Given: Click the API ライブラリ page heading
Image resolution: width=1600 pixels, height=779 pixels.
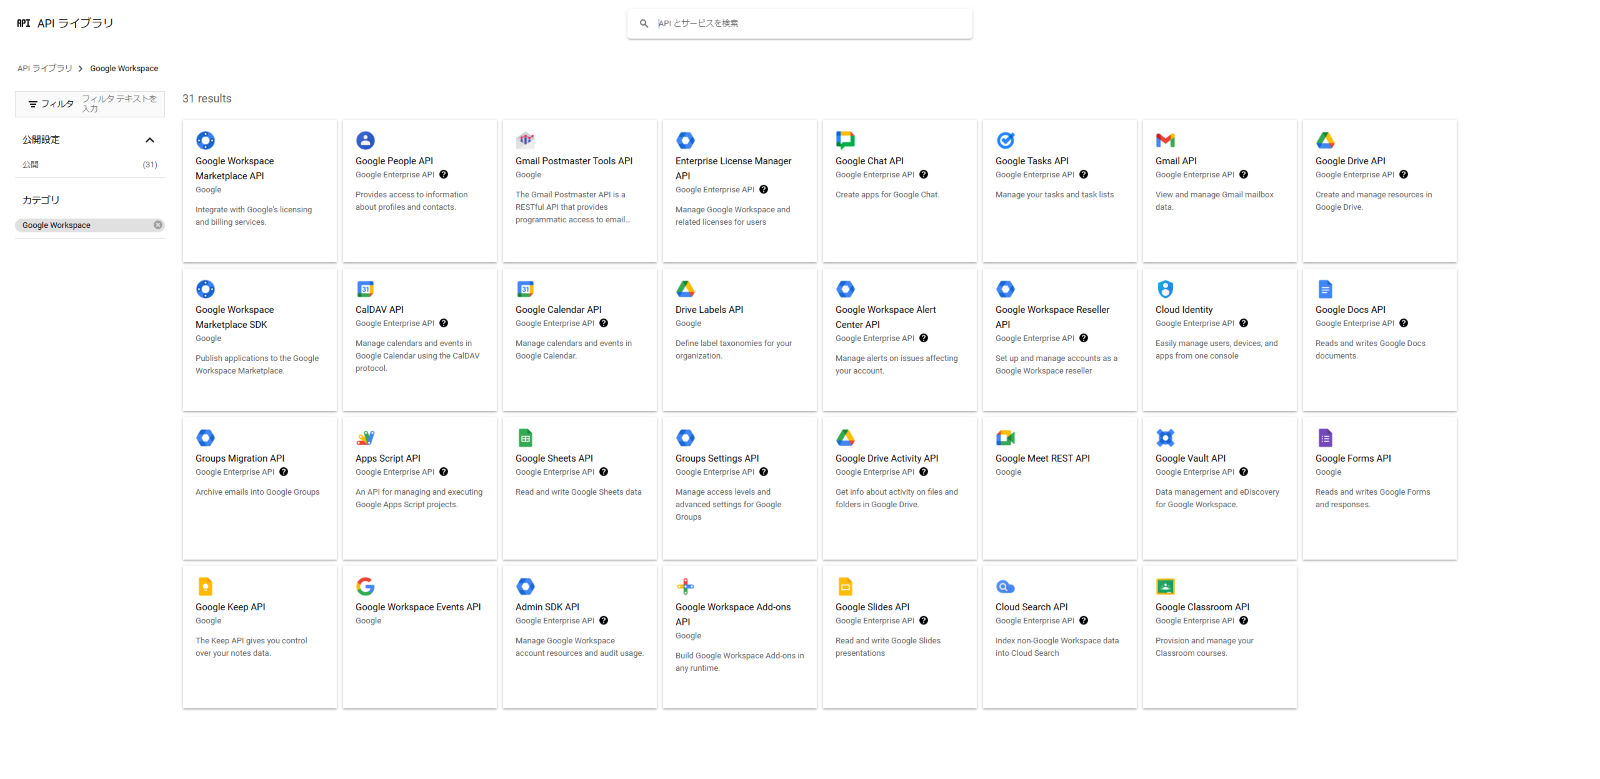Looking at the screenshot, I should click(x=75, y=23).
